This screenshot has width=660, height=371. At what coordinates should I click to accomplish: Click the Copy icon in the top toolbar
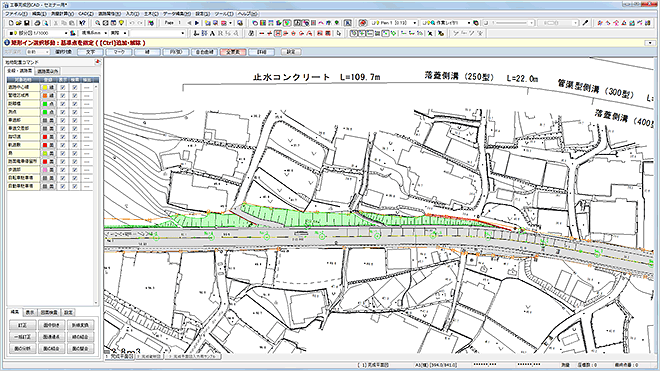64,23
